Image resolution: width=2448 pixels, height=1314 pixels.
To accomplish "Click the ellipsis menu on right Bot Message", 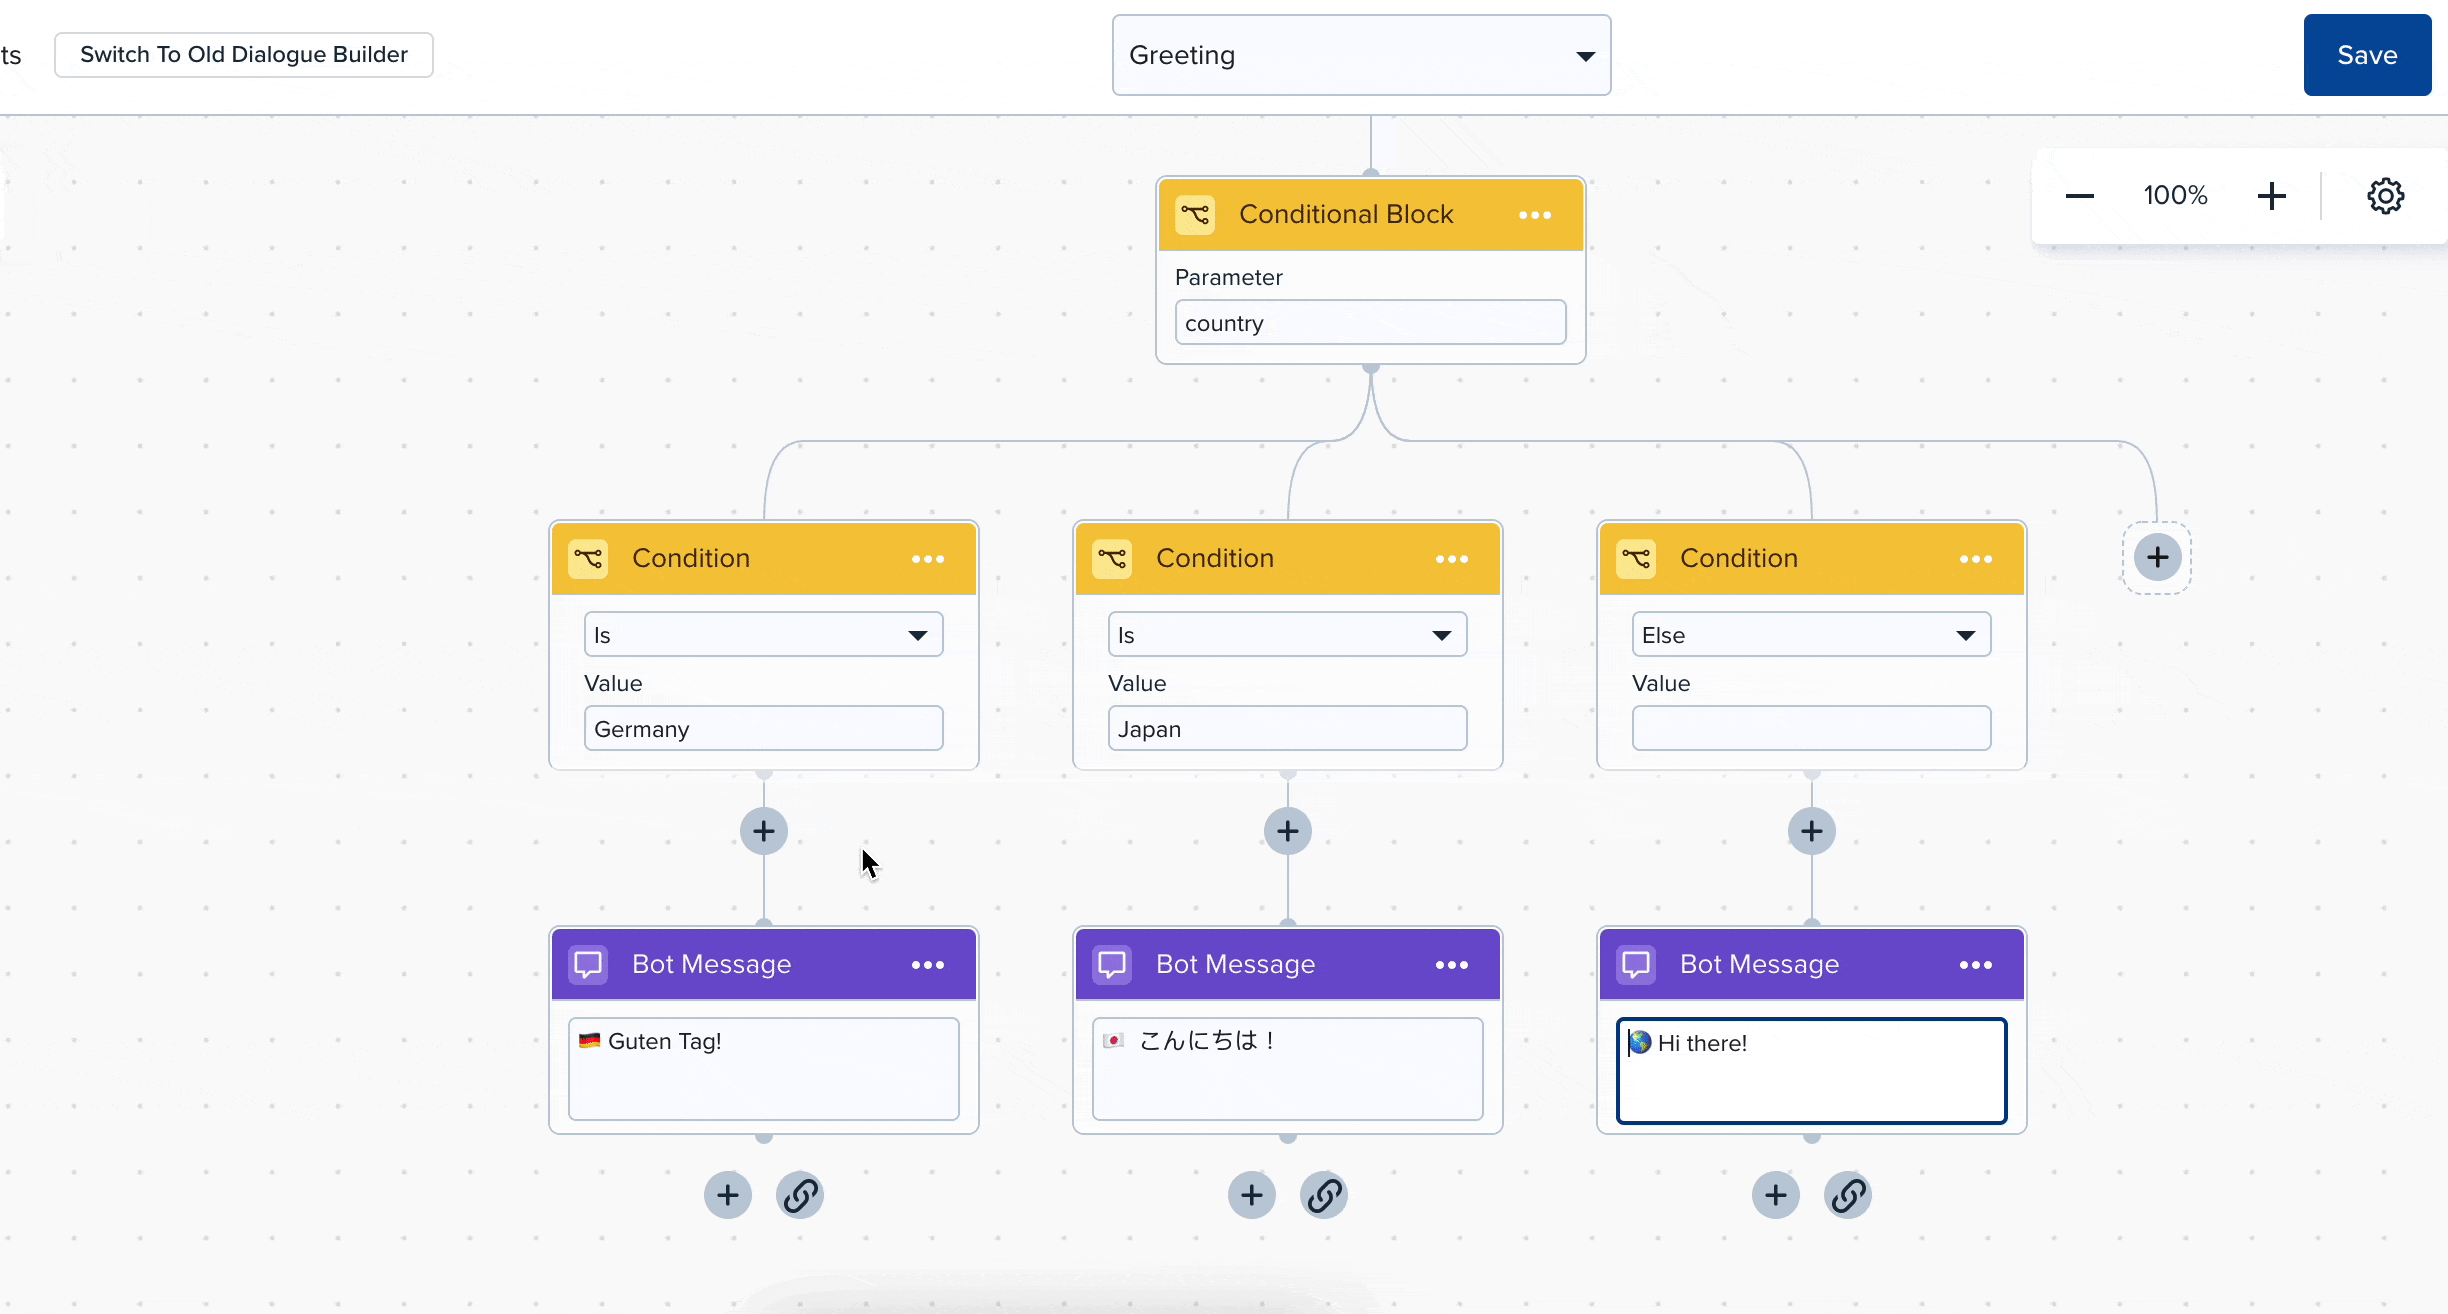I will coord(1975,964).
